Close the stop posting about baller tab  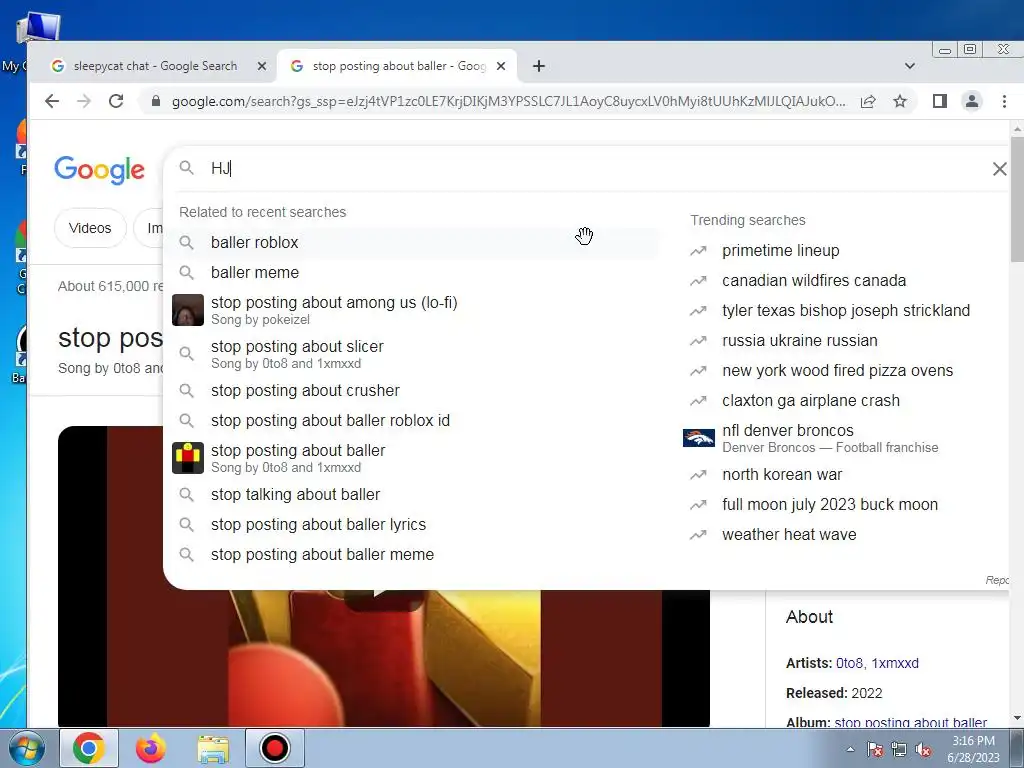point(501,66)
